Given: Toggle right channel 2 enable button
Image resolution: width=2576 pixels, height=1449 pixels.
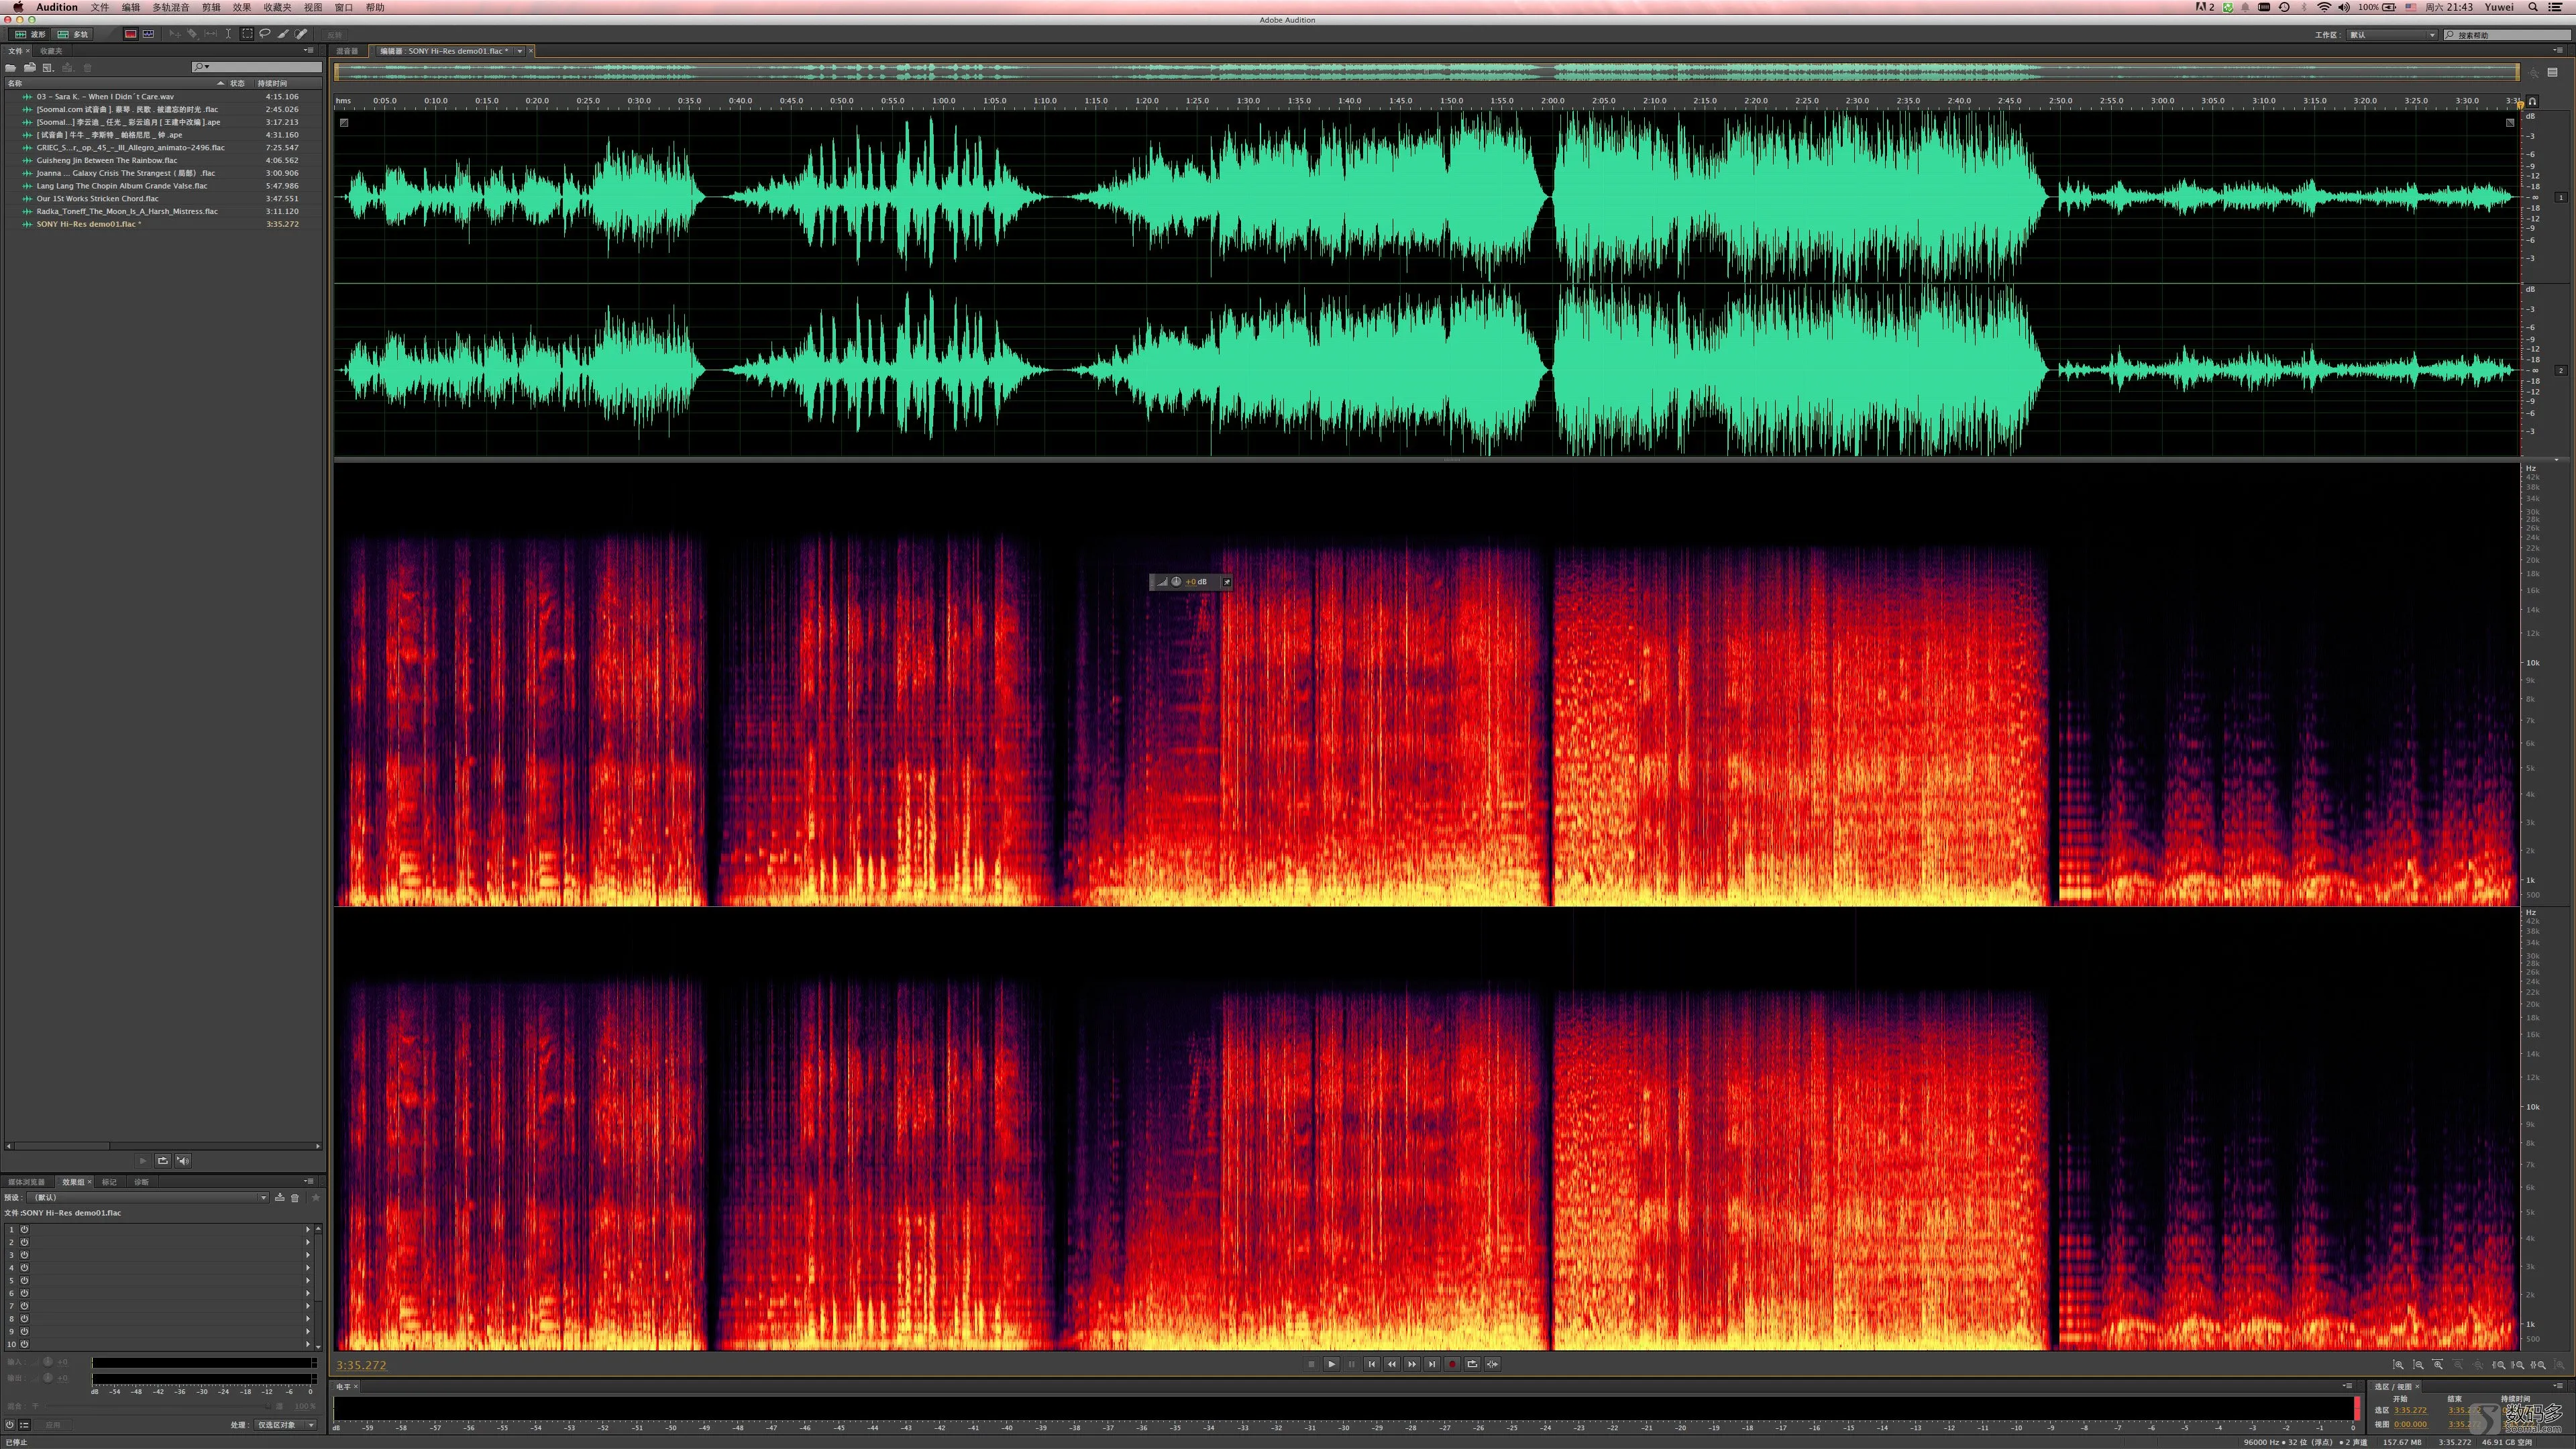Looking at the screenshot, I should tap(2561, 370).
